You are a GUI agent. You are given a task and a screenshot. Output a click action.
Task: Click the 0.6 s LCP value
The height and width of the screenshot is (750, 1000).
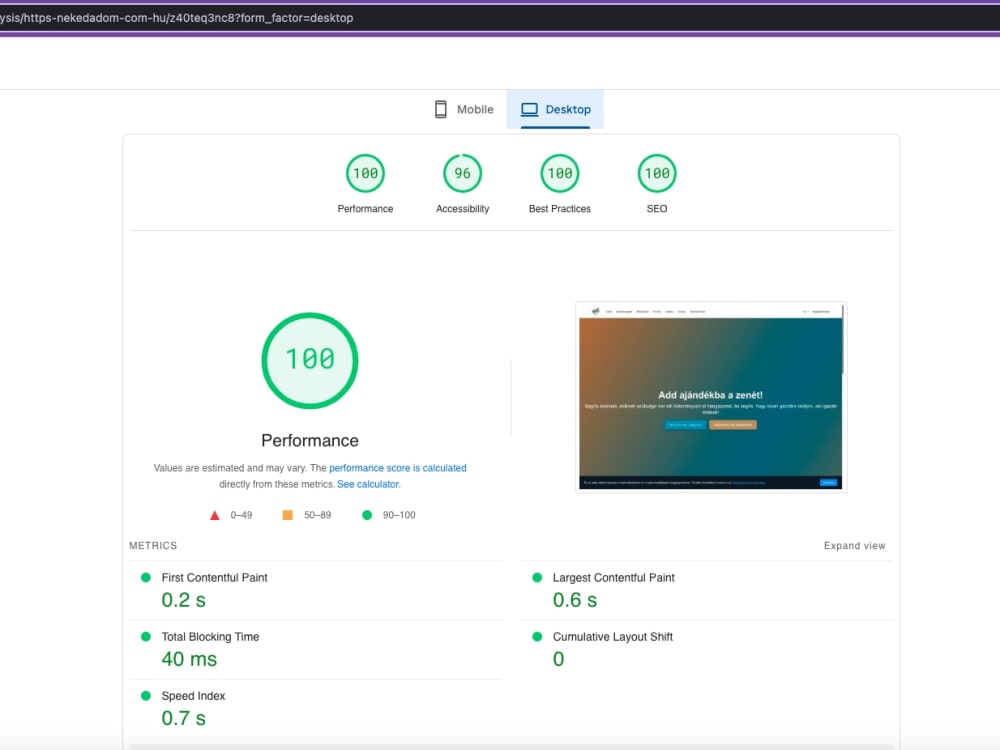[575, 600]
